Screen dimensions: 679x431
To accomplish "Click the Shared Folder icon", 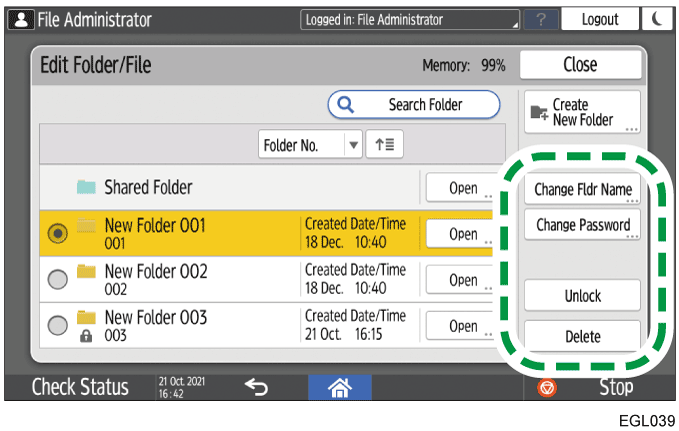I will [x=87, y=188].
